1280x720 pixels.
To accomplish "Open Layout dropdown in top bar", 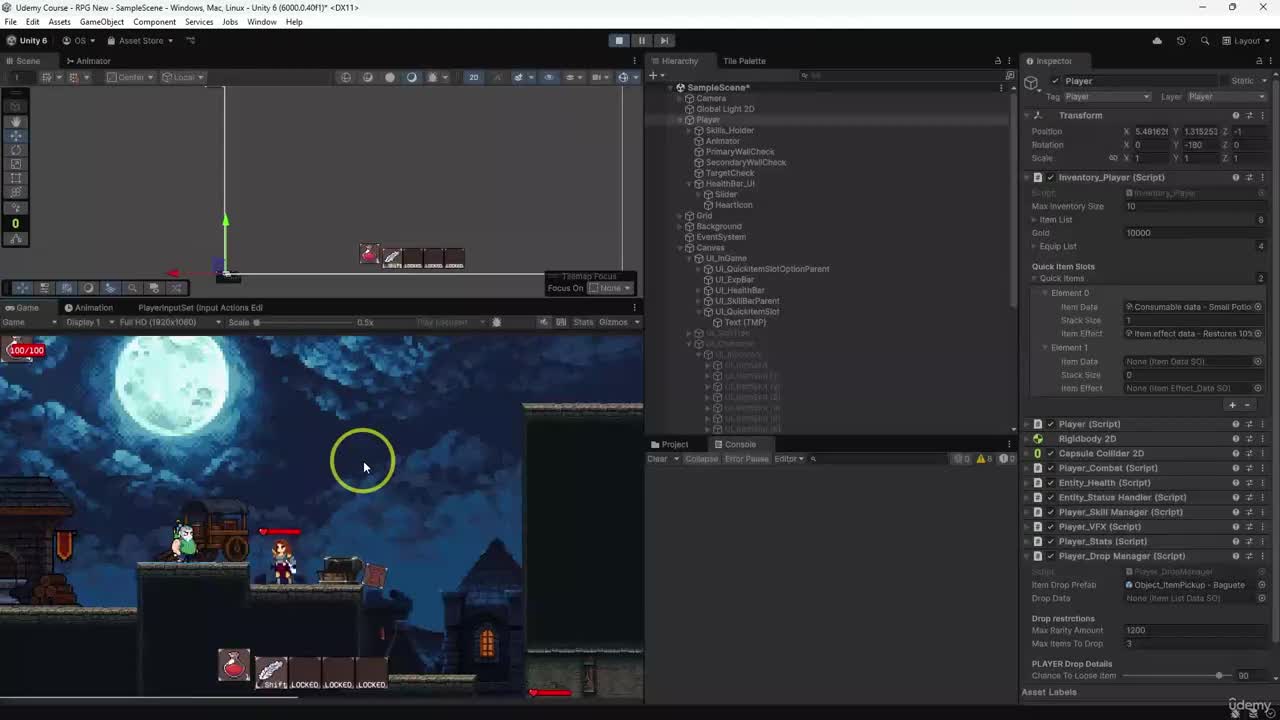I will (x=1246, y=41).
